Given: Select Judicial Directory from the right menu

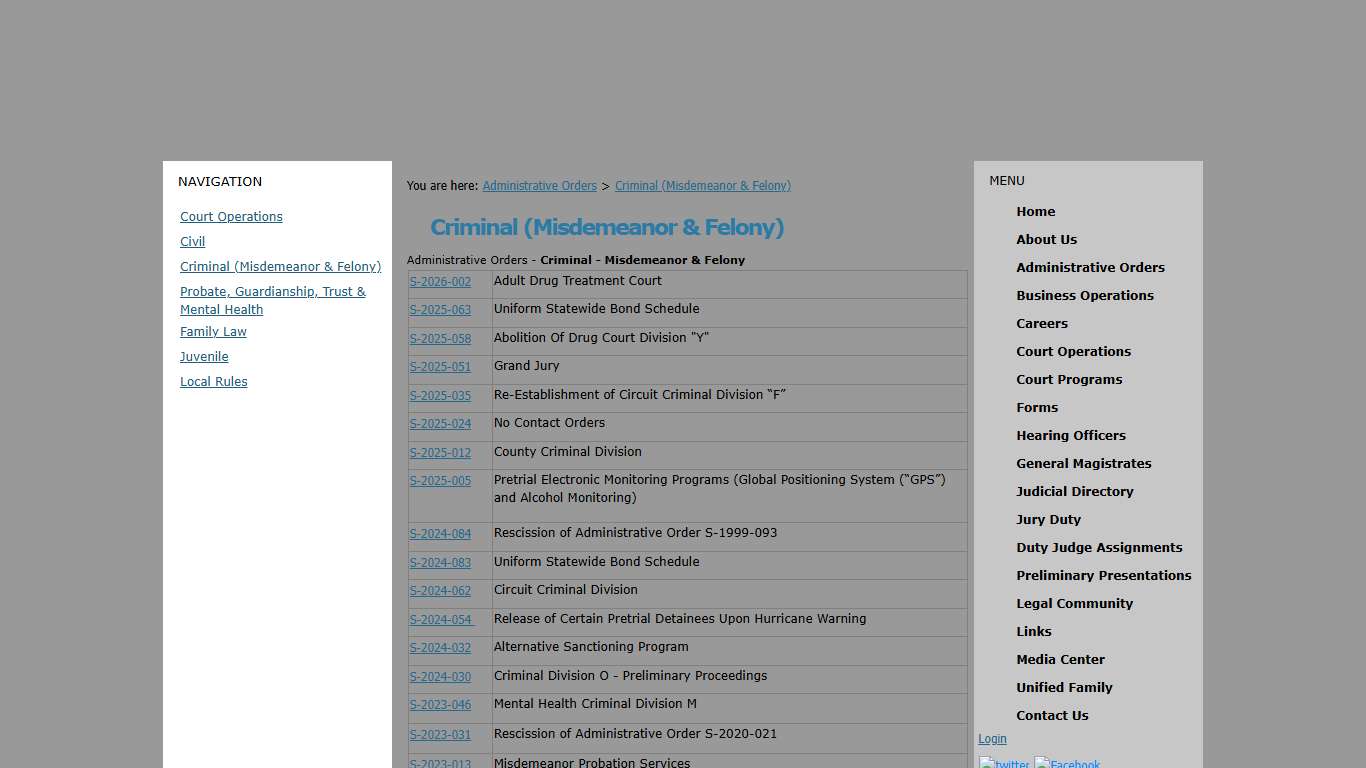Looking at the screenshot, I should click(1075, 491).
